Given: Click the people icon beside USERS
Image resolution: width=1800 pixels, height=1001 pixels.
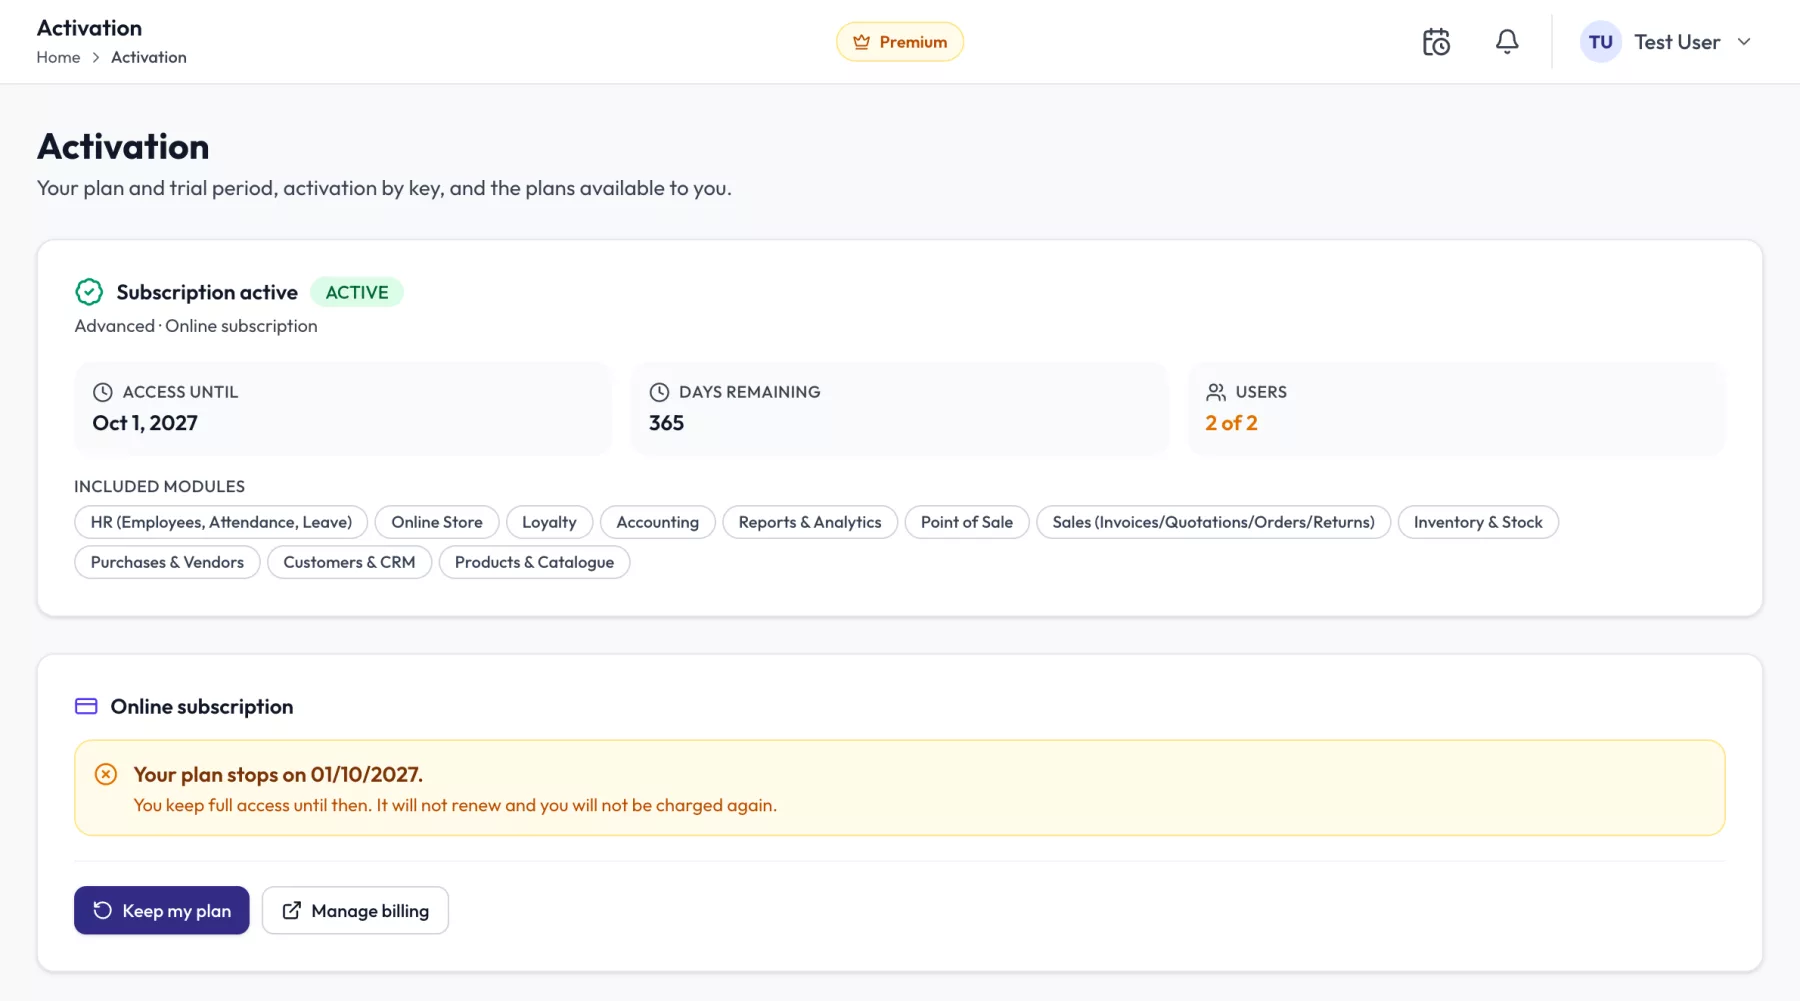Looking at the screenshot, I should coord(1216,392).
